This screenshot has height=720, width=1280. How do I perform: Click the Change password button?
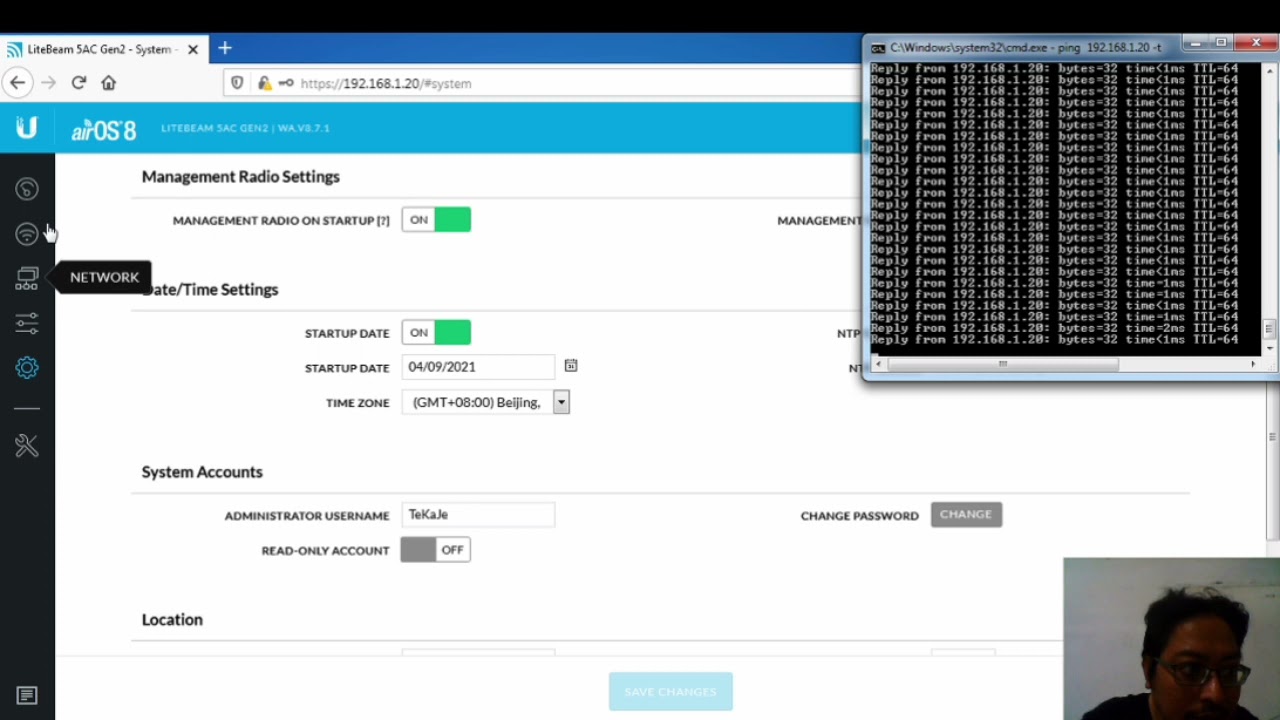[966, 514]
